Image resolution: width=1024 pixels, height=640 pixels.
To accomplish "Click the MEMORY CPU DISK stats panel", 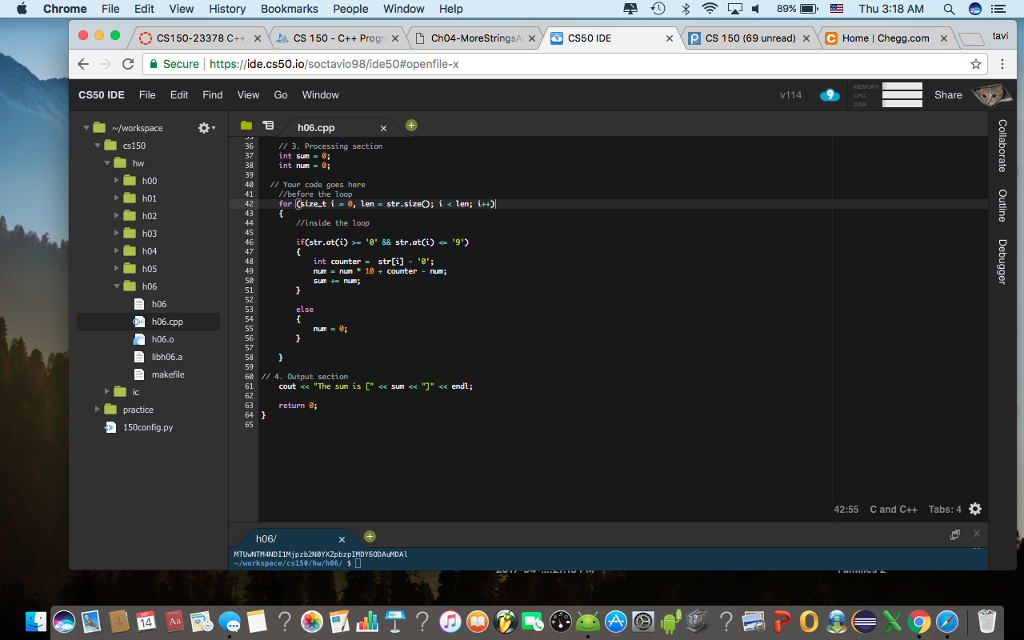I will tap(887, 95).
